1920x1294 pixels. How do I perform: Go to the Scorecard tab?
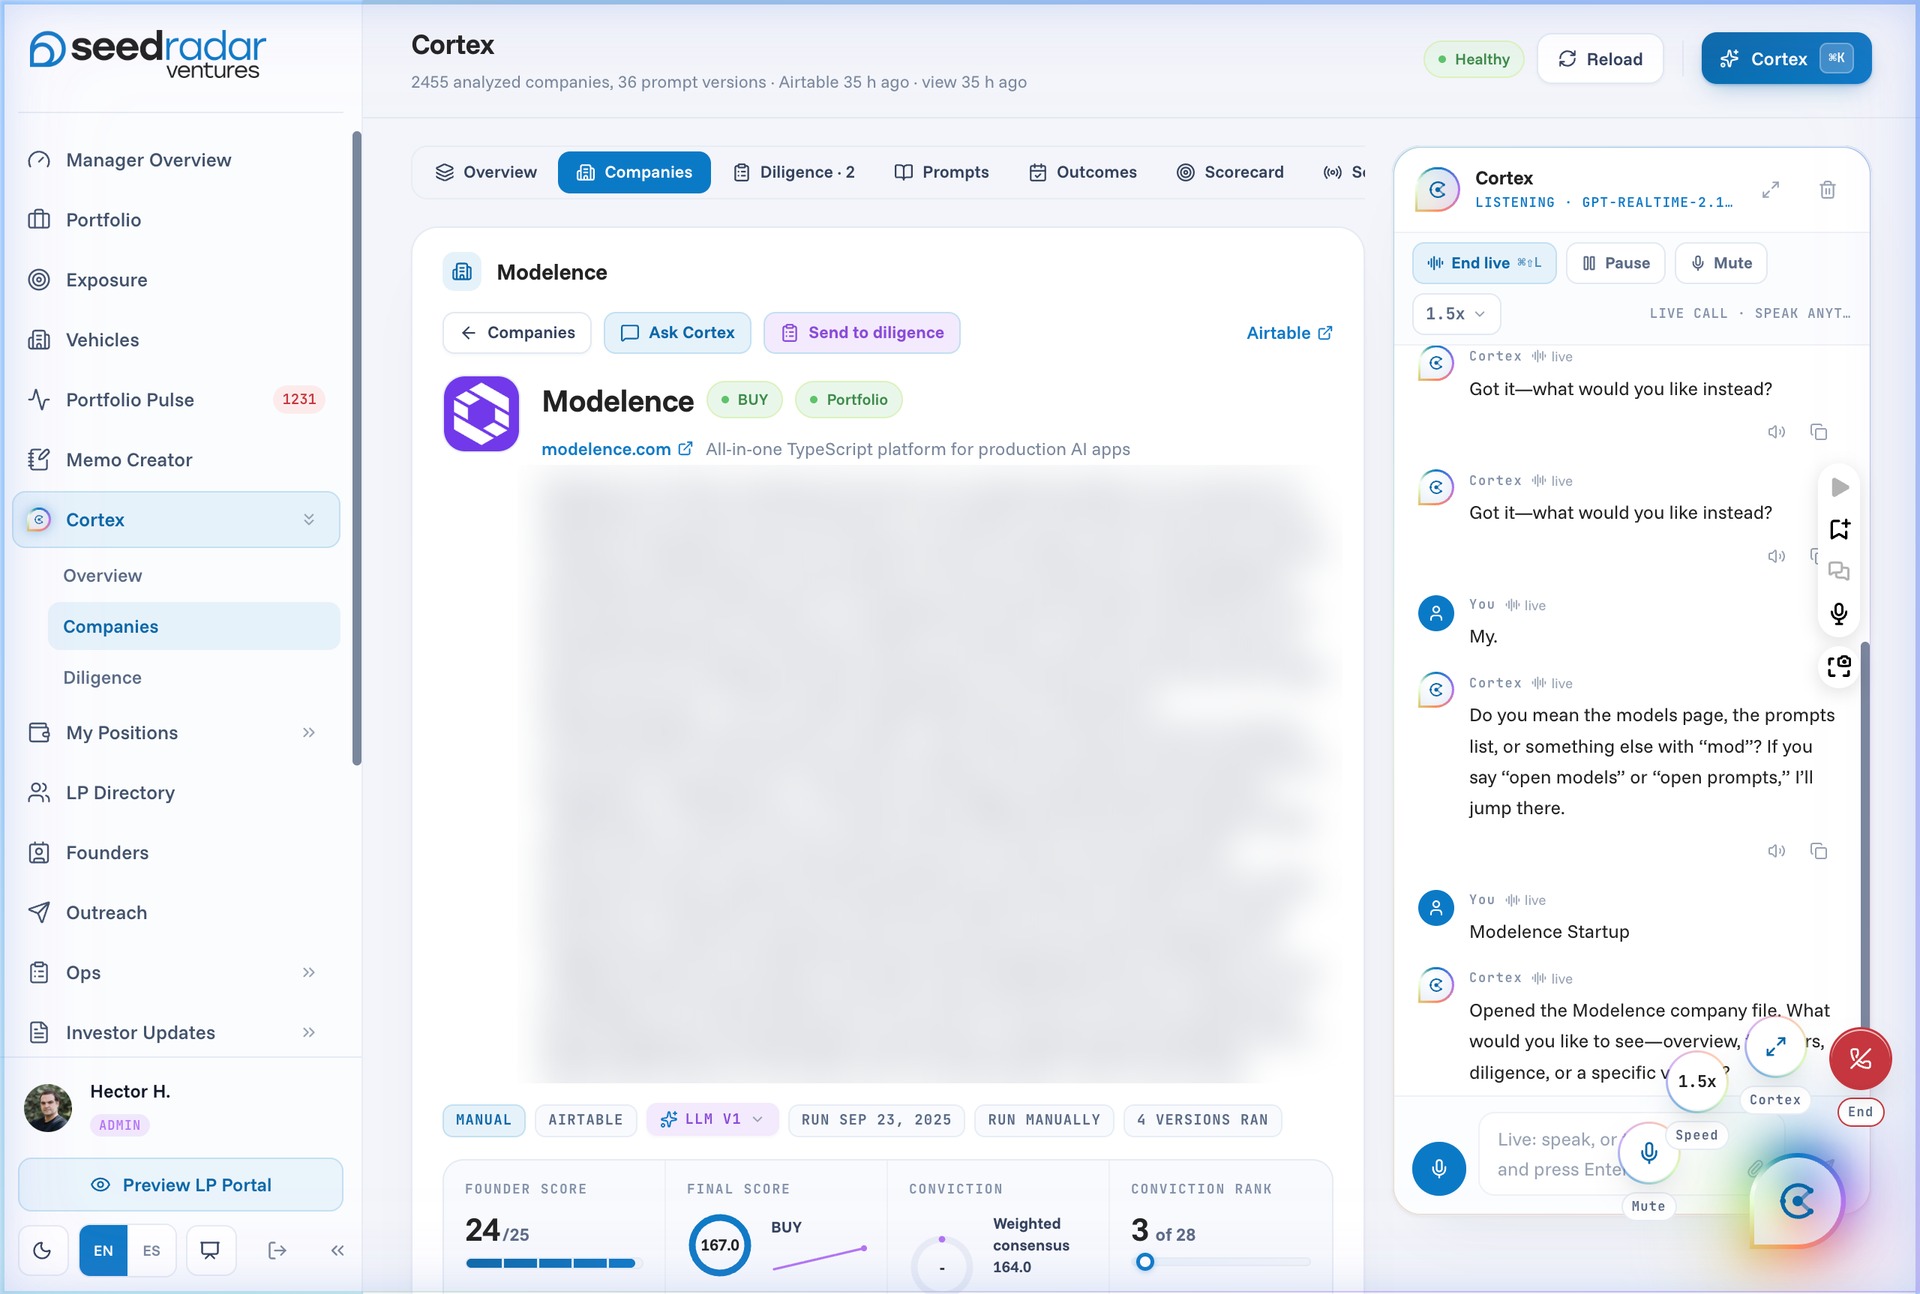[x=1230, y=172]
